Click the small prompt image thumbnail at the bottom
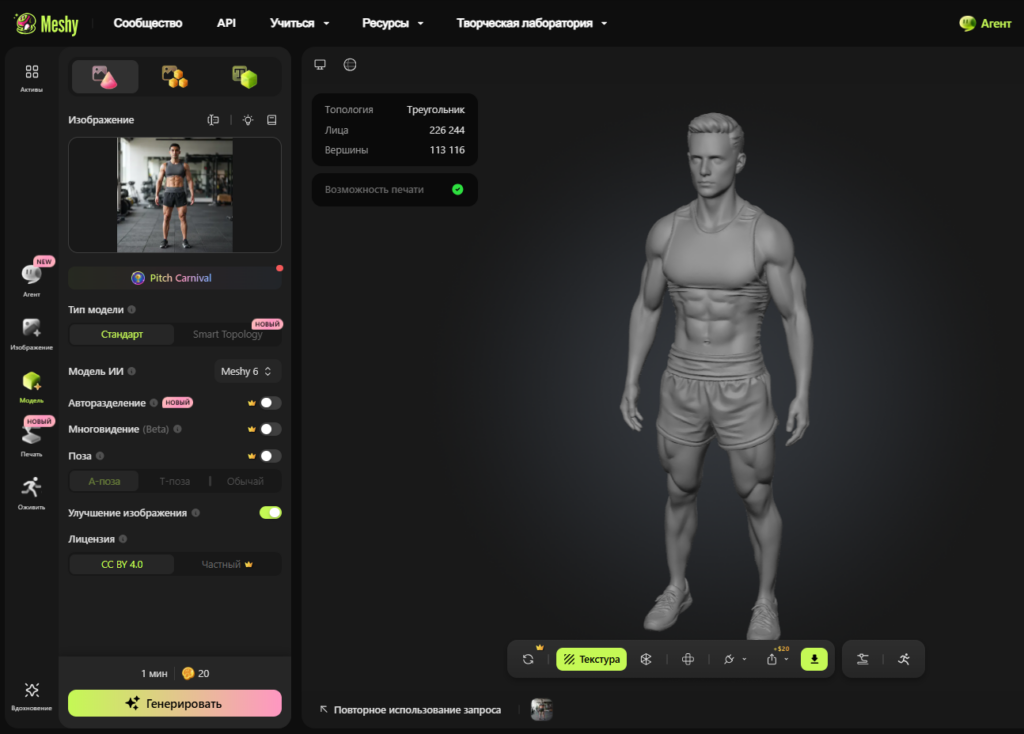1024x734 pixels. tap(541, 709)
